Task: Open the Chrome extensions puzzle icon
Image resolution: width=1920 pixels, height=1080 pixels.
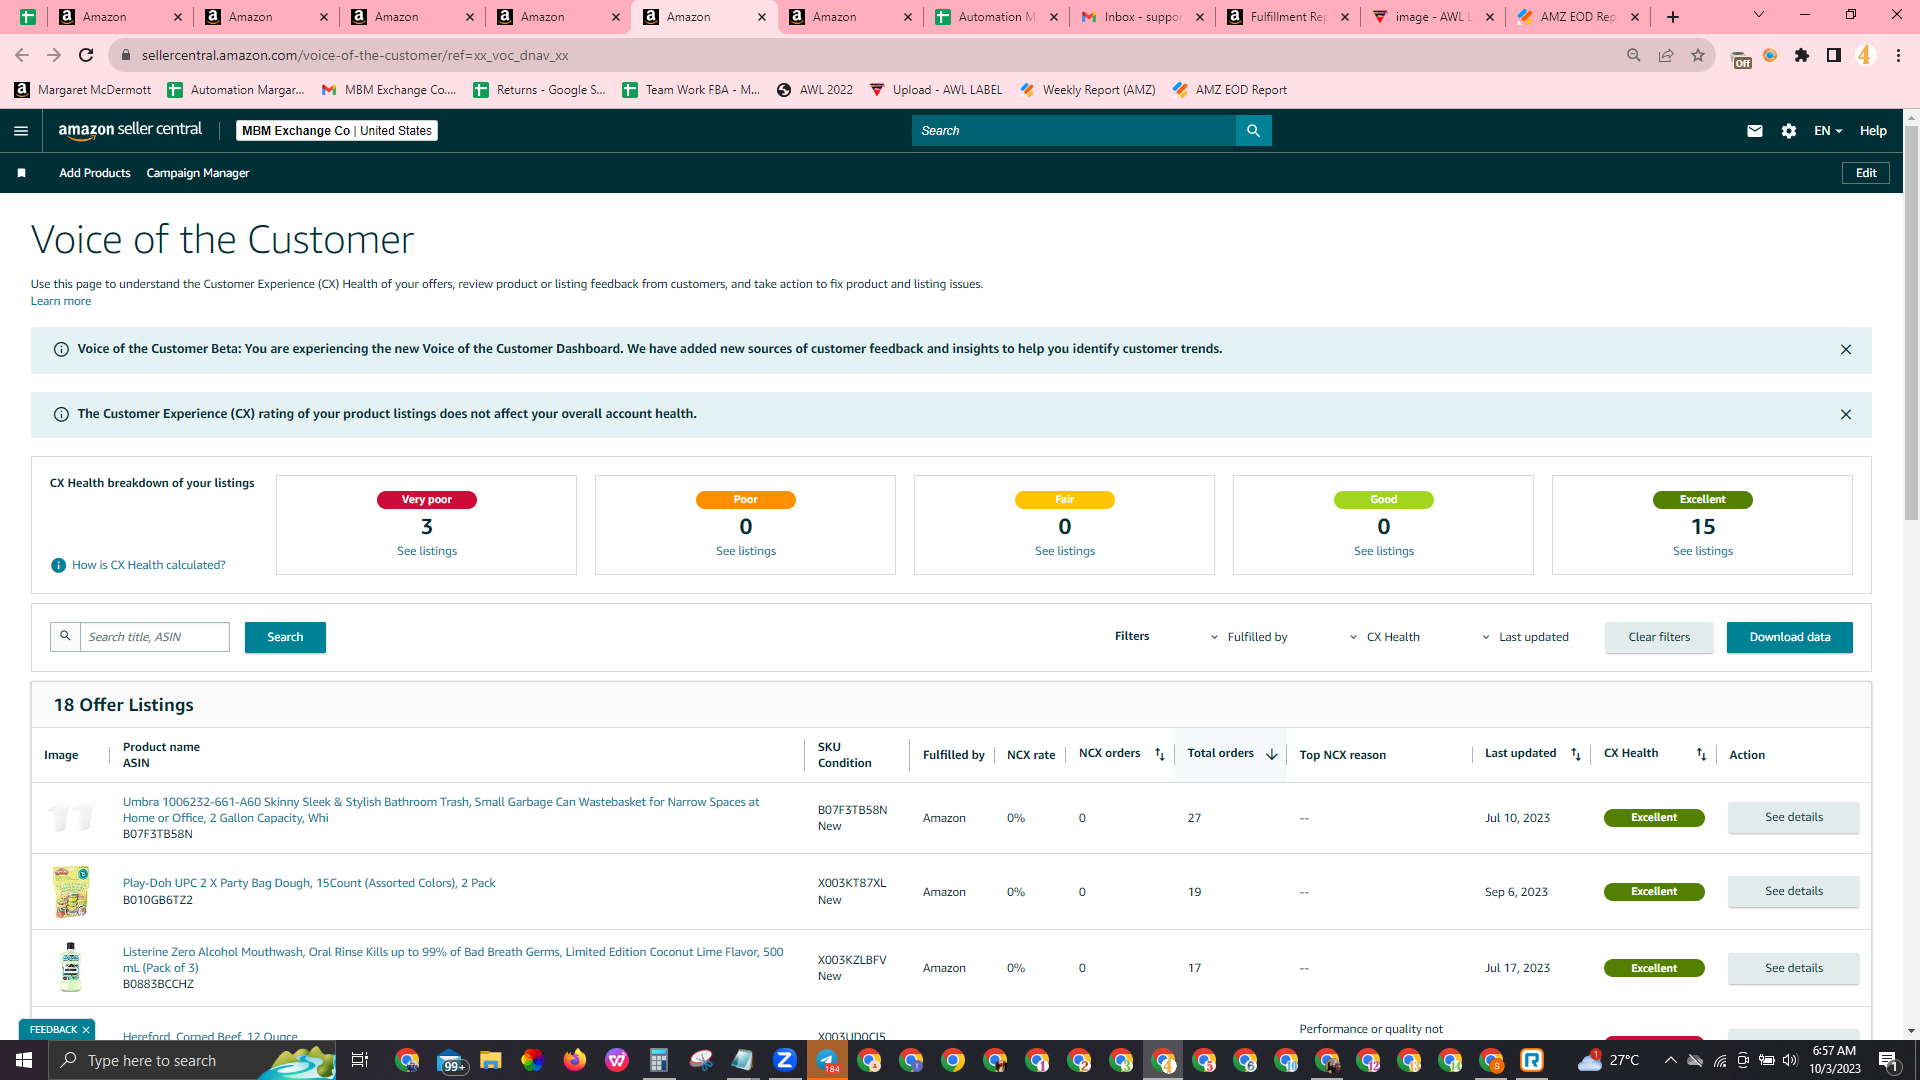Action: click(1802, 55)
